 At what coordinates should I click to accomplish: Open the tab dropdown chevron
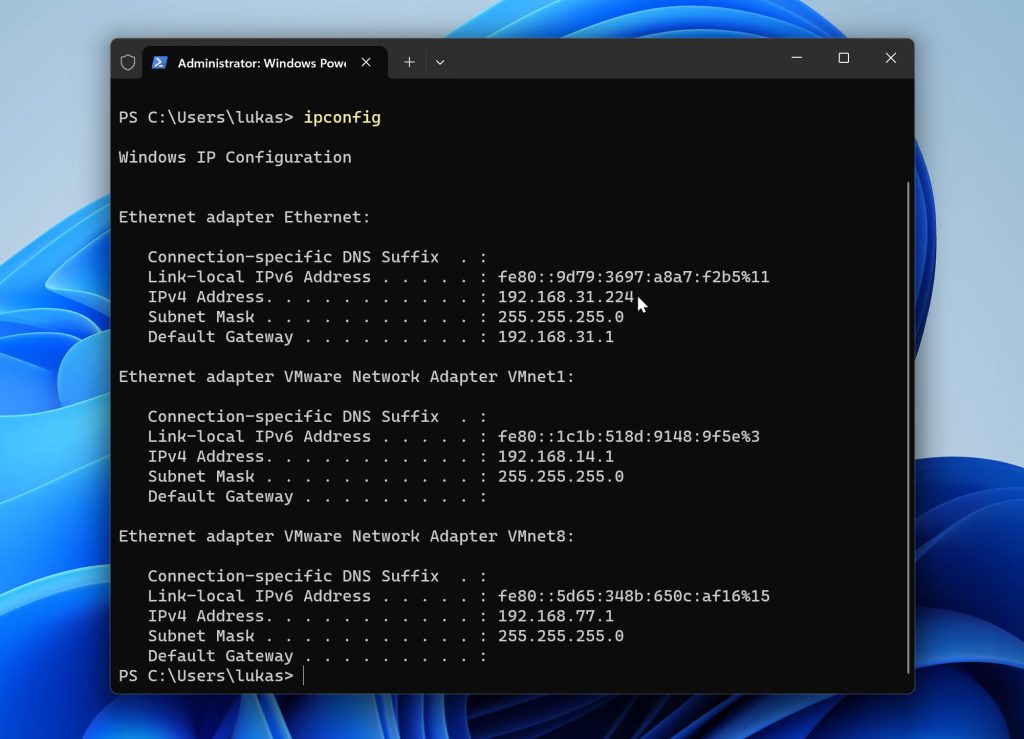(440, 61)
